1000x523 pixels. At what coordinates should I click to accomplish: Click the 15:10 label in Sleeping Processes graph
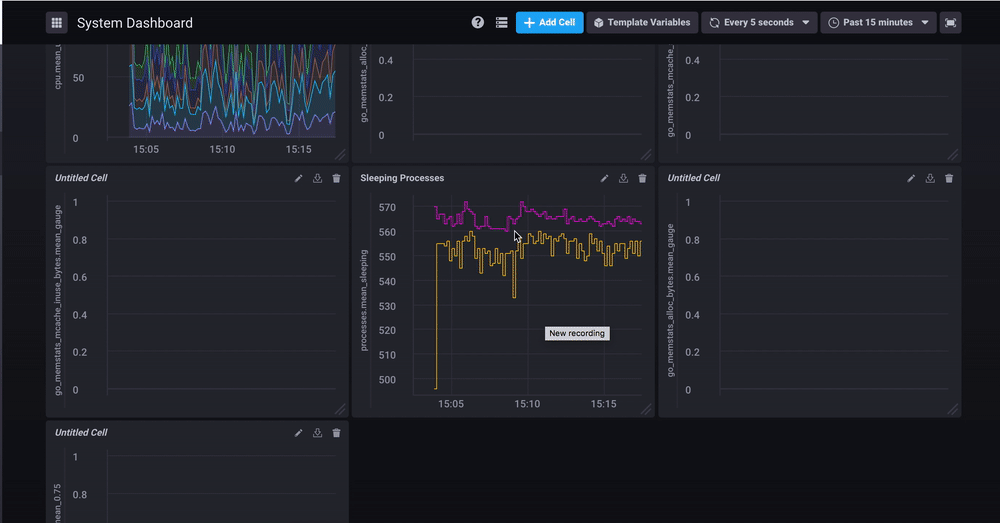527,404
